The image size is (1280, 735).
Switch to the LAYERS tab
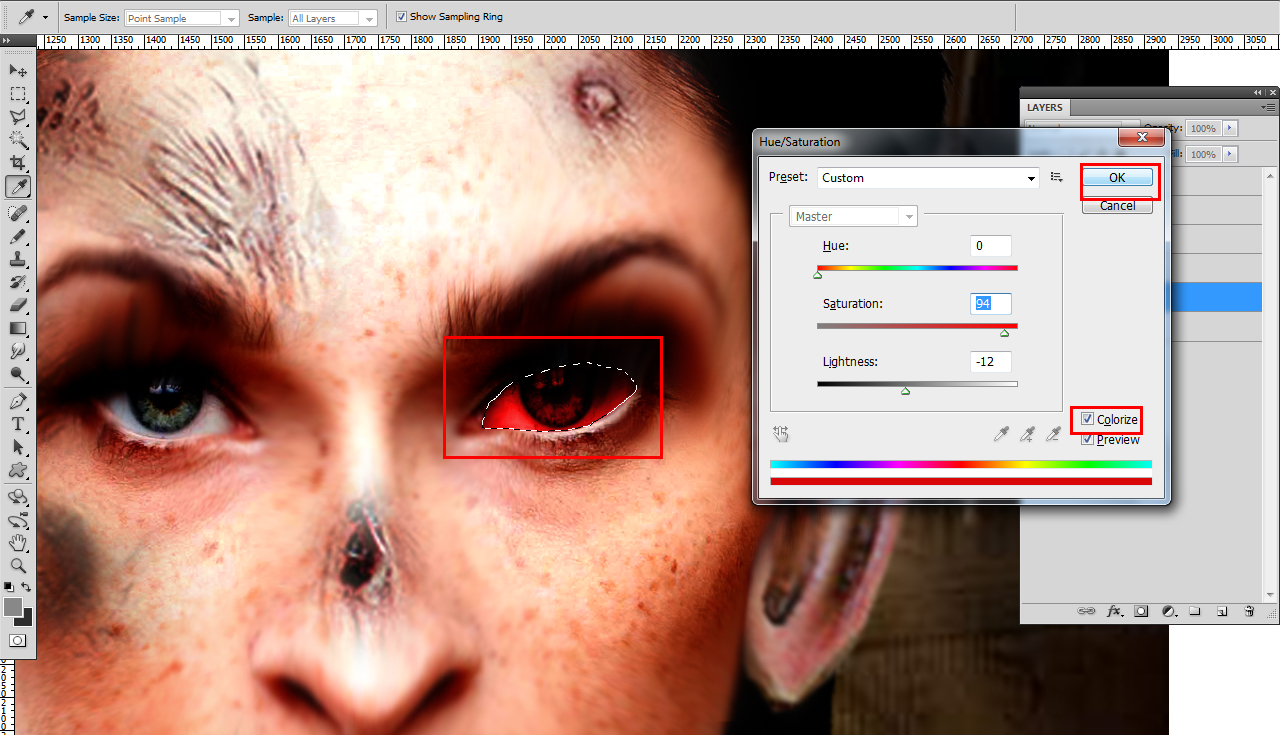pyautogui.click(x=1045, y=107)
